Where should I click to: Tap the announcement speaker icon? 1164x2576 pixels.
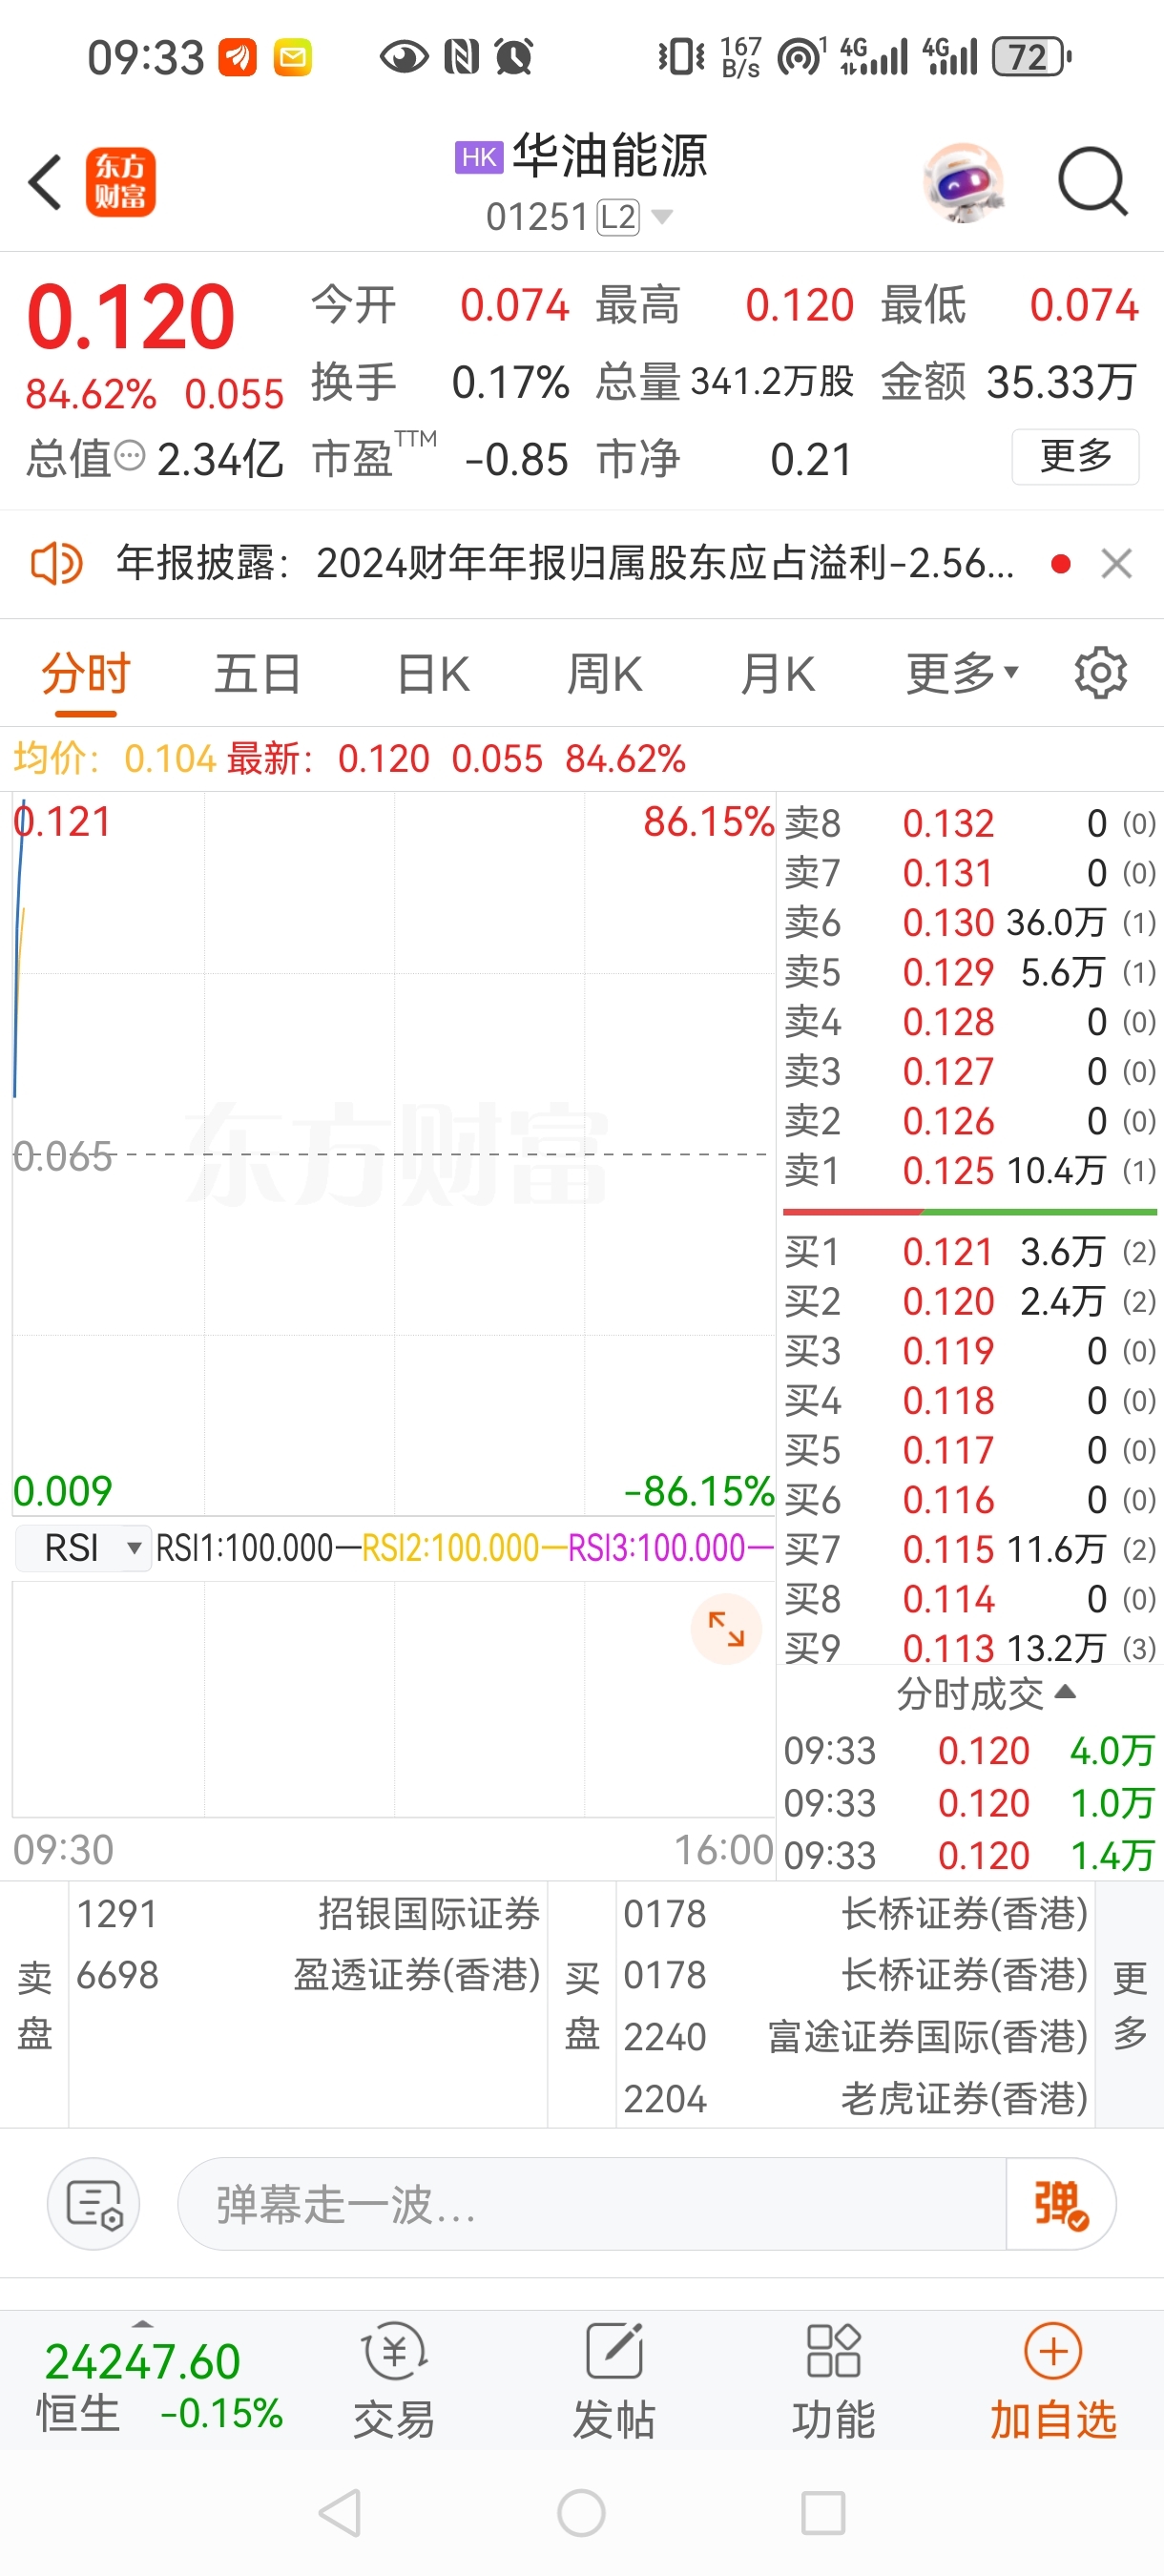(x=56, y=564)
